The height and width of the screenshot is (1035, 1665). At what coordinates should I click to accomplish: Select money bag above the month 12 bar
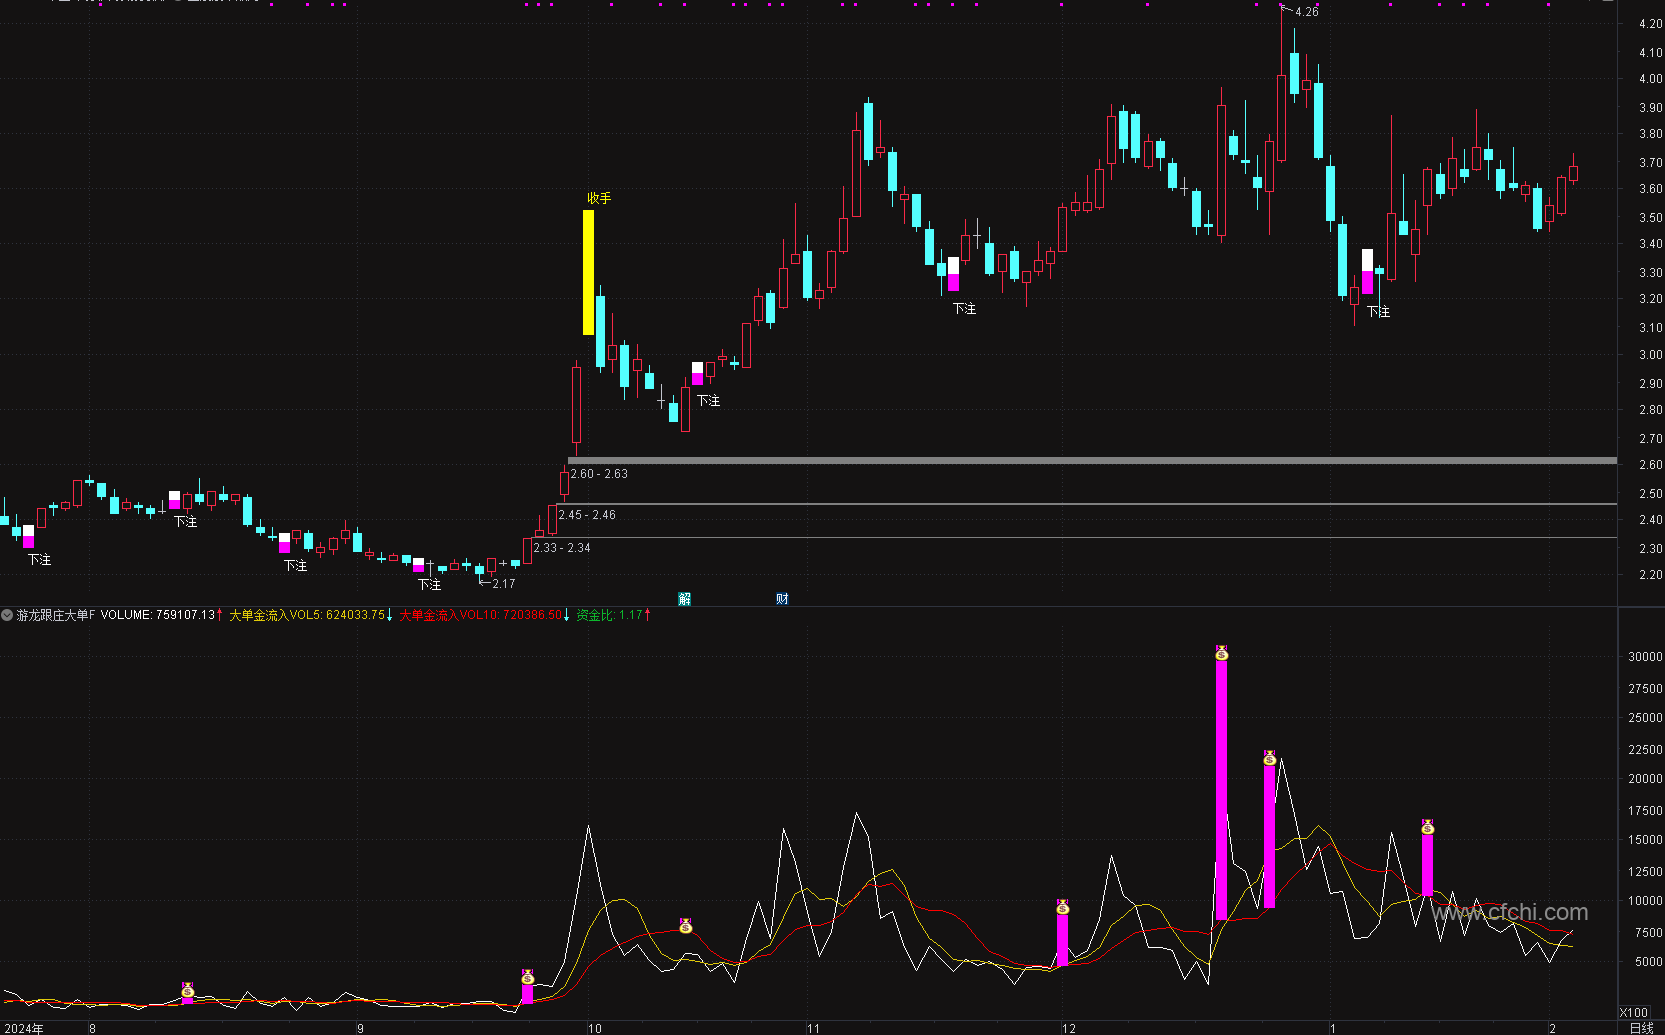pos(1063,907)
